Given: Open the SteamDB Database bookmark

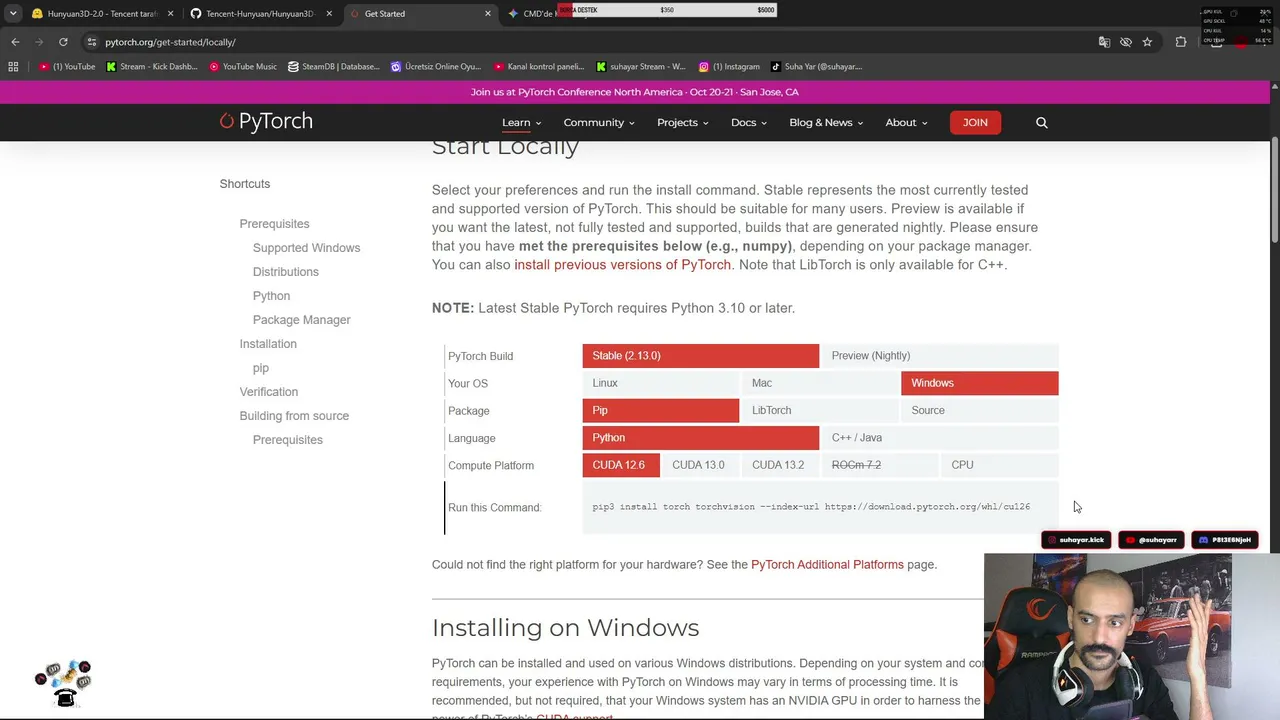Looking at the screenshot, I should 333,67.
